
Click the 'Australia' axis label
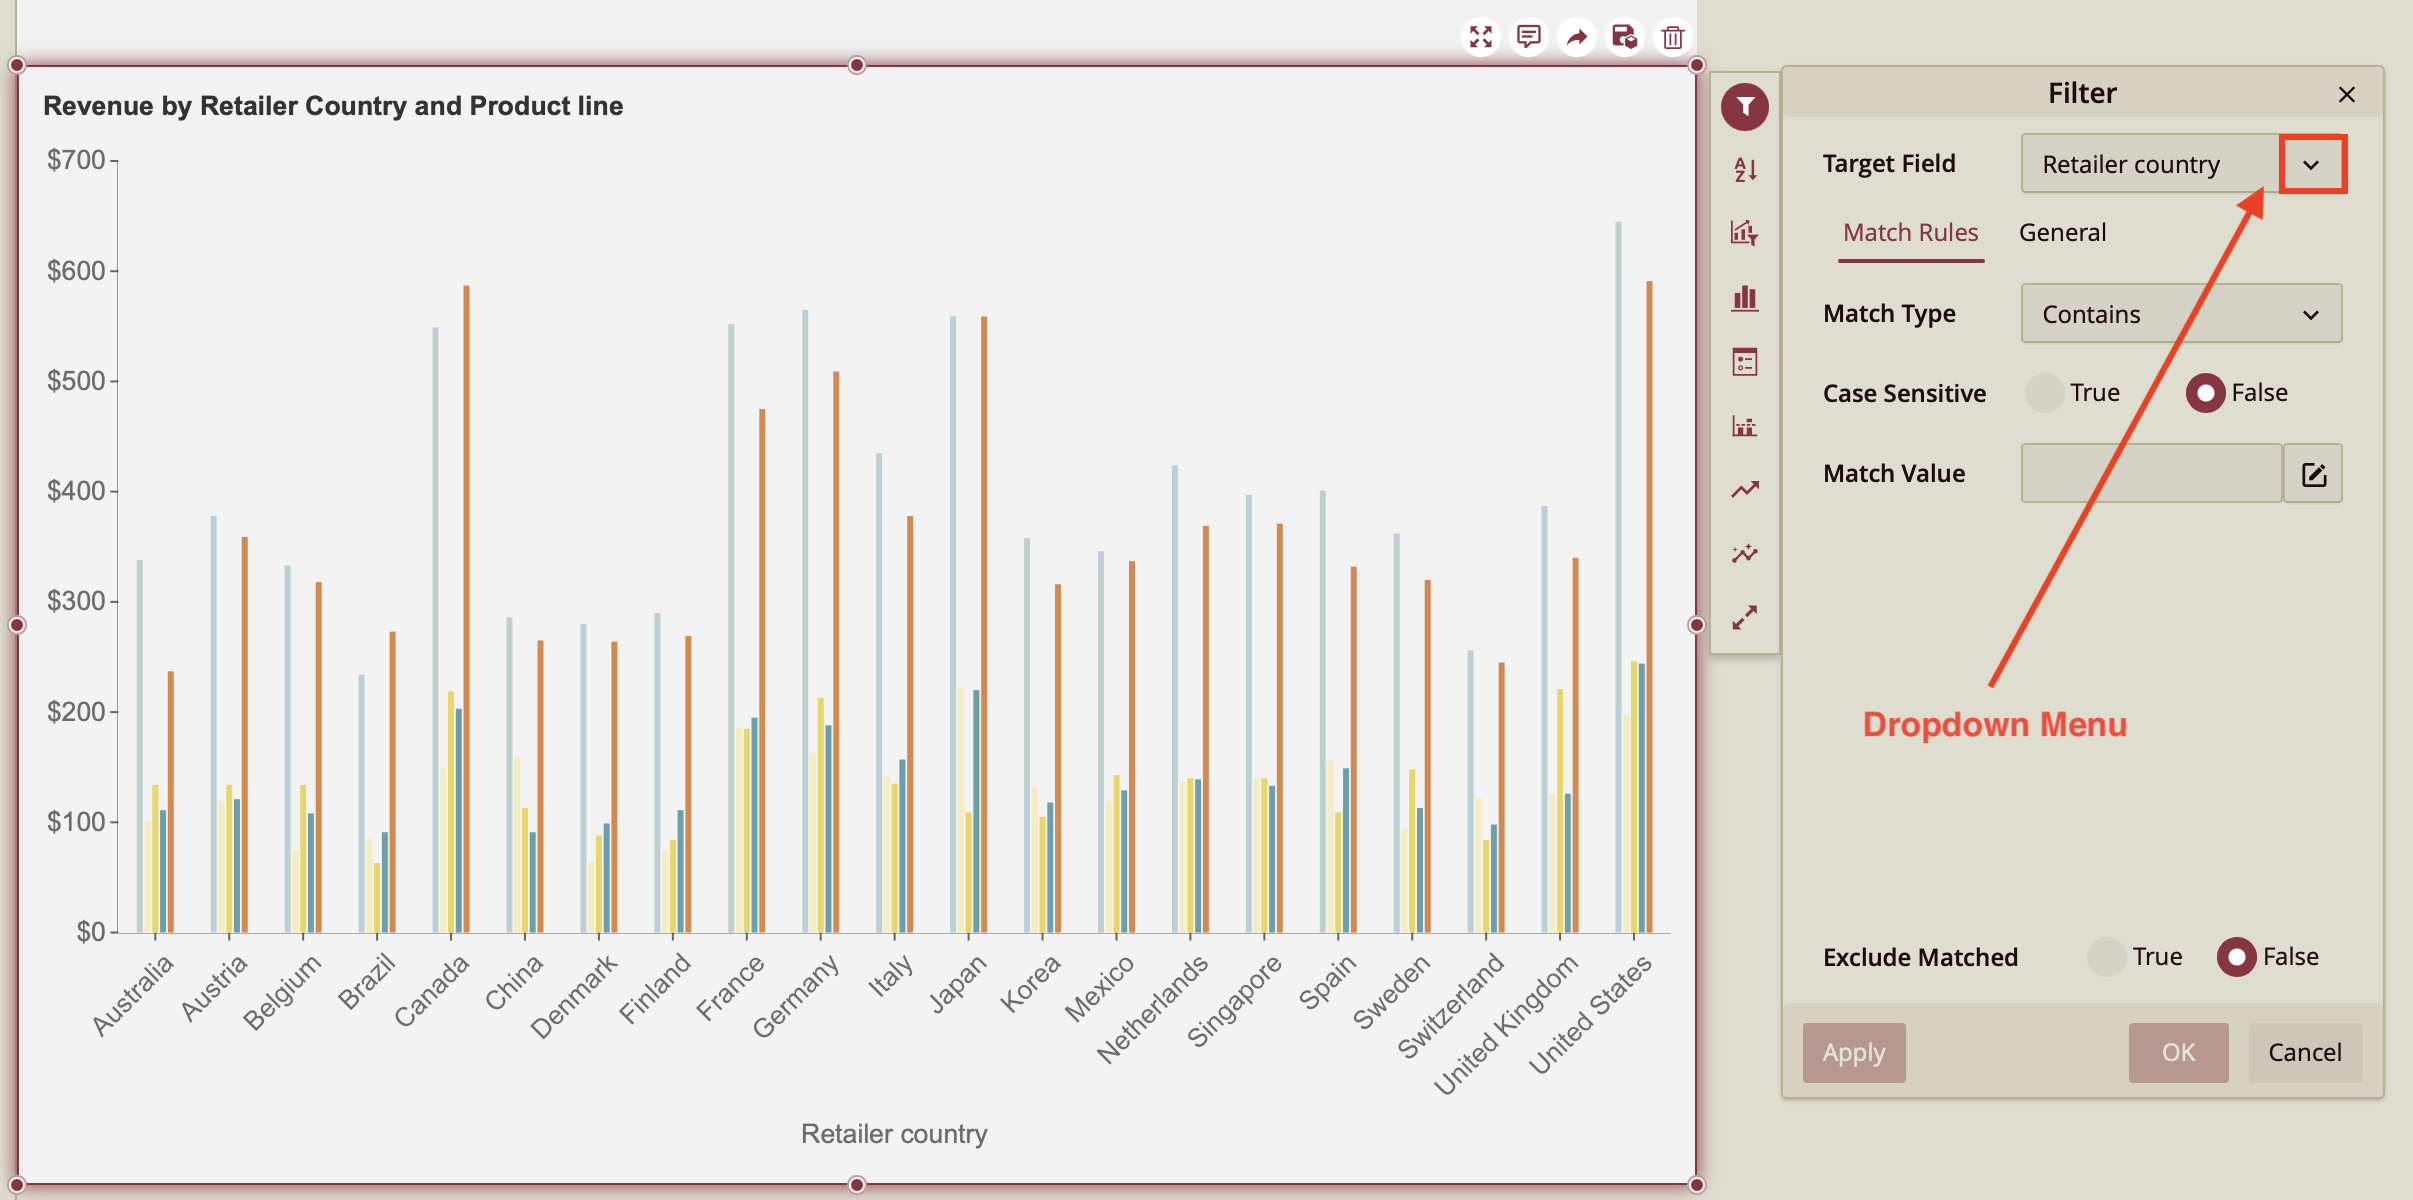pos(133,995)
